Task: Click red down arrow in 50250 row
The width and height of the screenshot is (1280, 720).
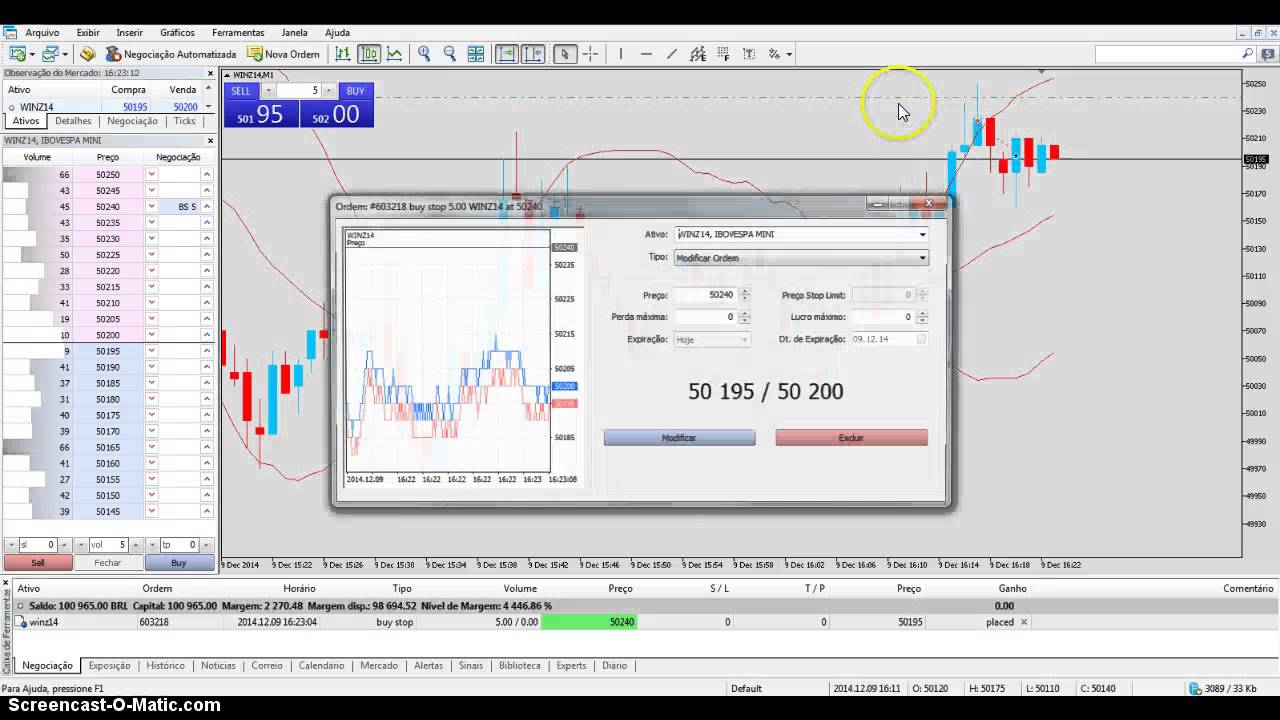Action: (x=152, y=175)
